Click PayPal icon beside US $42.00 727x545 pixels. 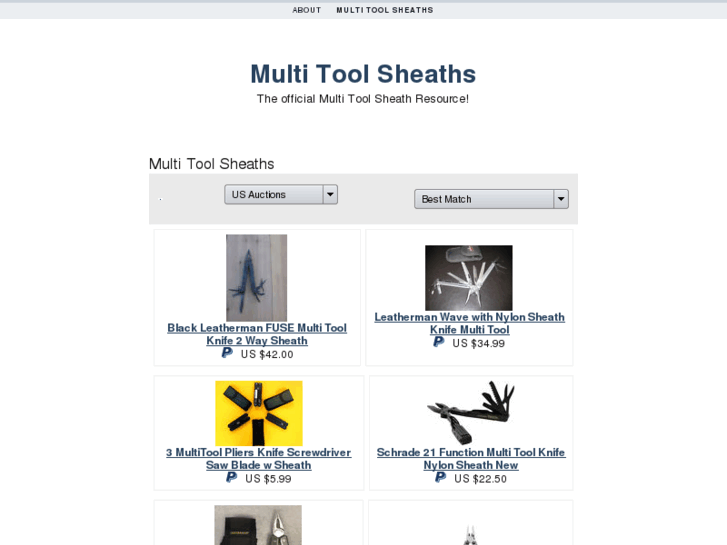tap(227, 353)
